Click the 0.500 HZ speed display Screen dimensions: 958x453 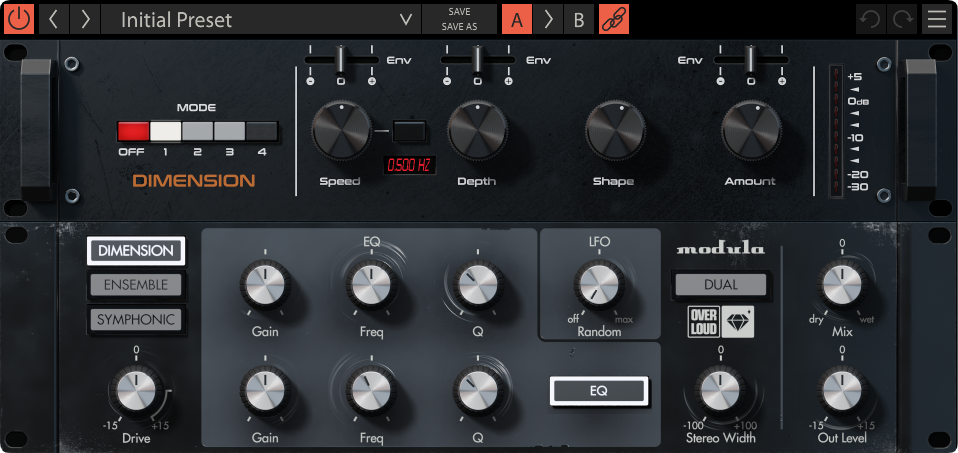409,165
